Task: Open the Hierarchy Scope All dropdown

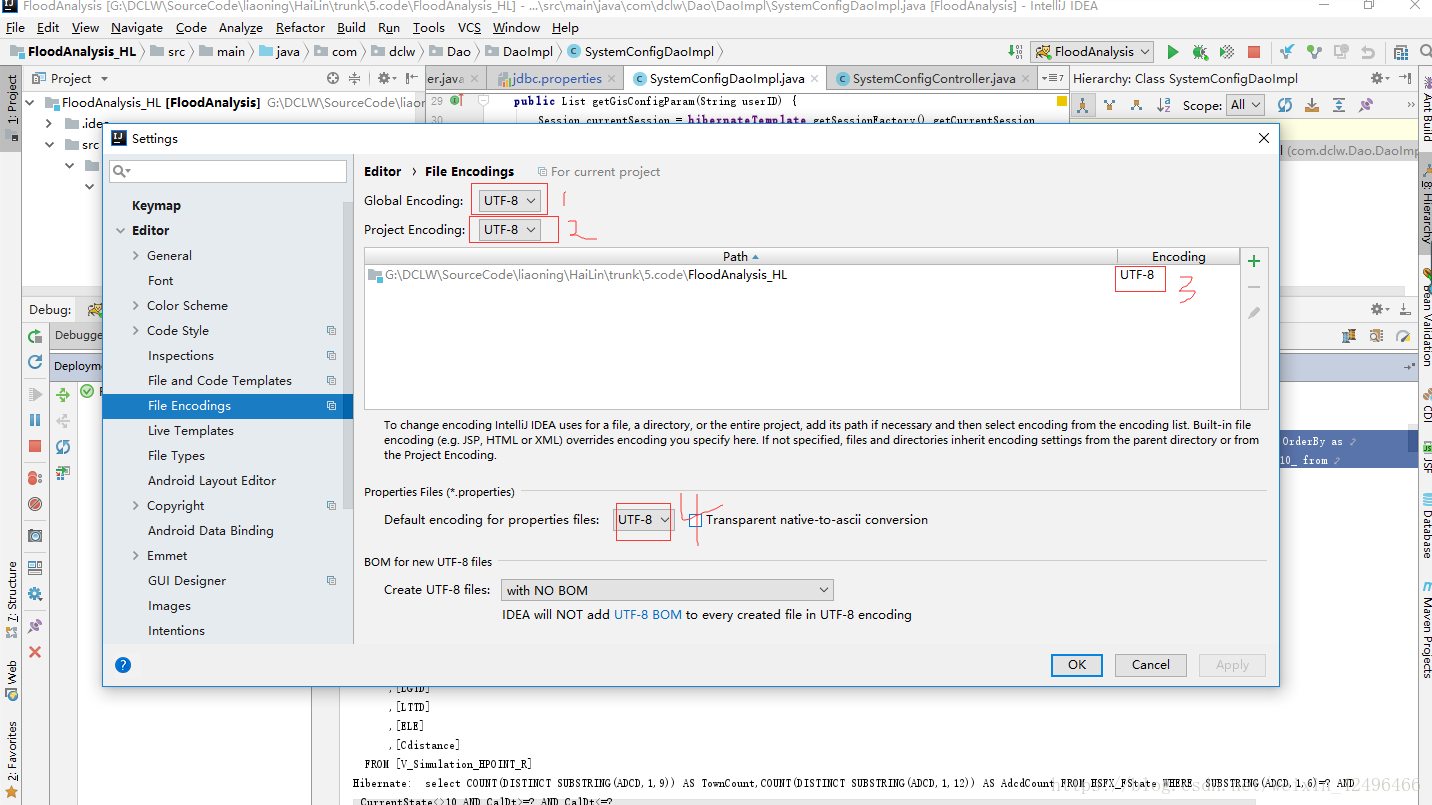Action: 1246,105
